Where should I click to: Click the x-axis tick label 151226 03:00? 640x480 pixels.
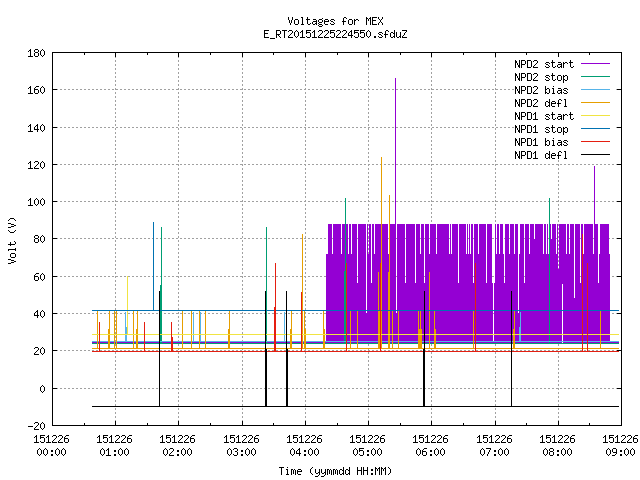click(241, 446)
